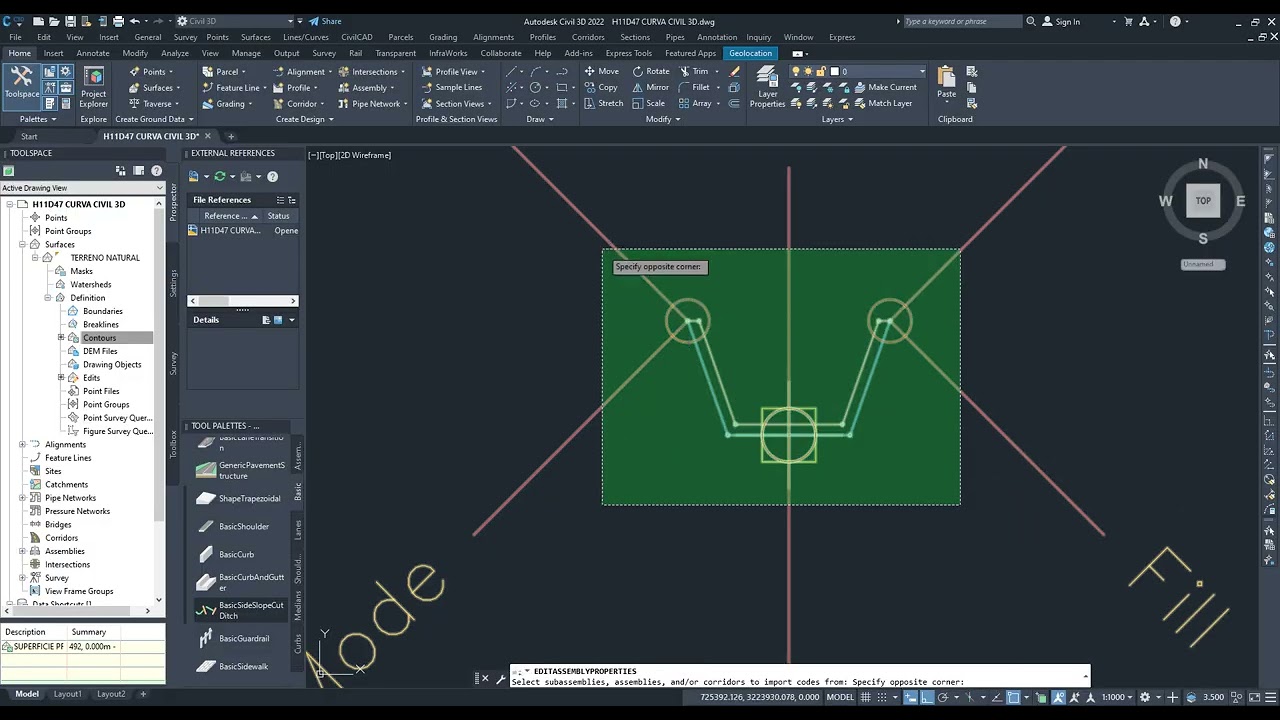Image resolution: width=1280 pixels, height=720 pixels.
Task: Toggle layer 0 on/off lightbulb icon
Action: tap(796, 71)
